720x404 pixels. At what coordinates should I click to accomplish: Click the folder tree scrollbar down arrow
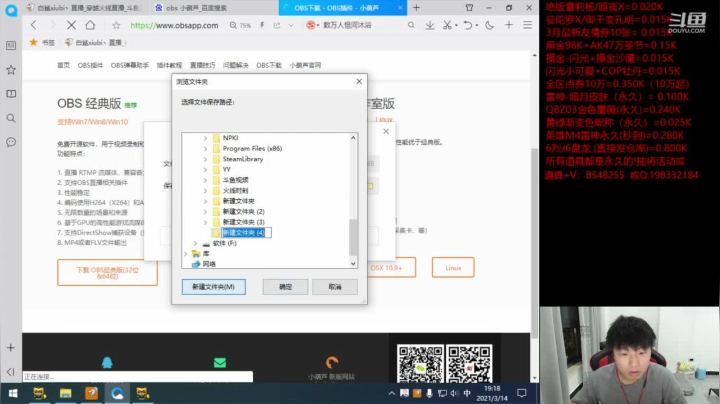click(353, 264)
